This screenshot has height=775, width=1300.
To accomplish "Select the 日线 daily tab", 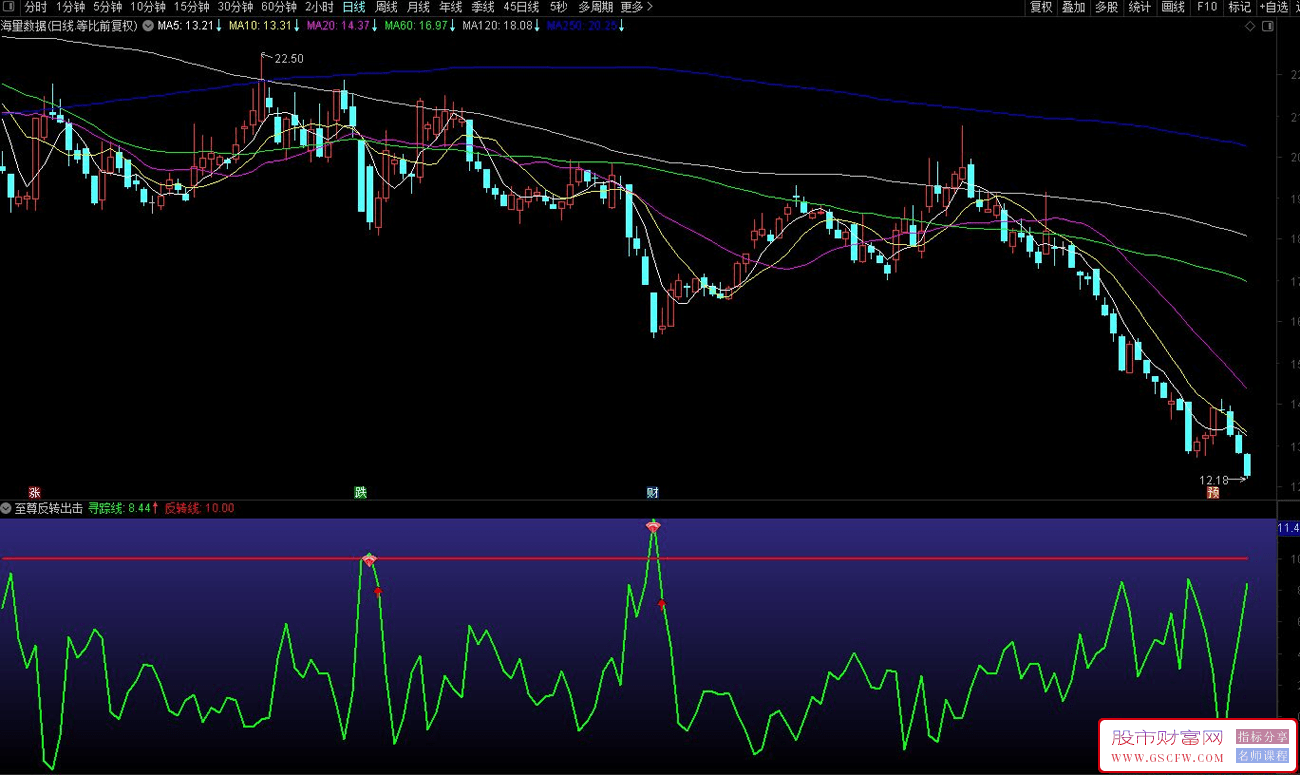I will [x=354, y=7].
